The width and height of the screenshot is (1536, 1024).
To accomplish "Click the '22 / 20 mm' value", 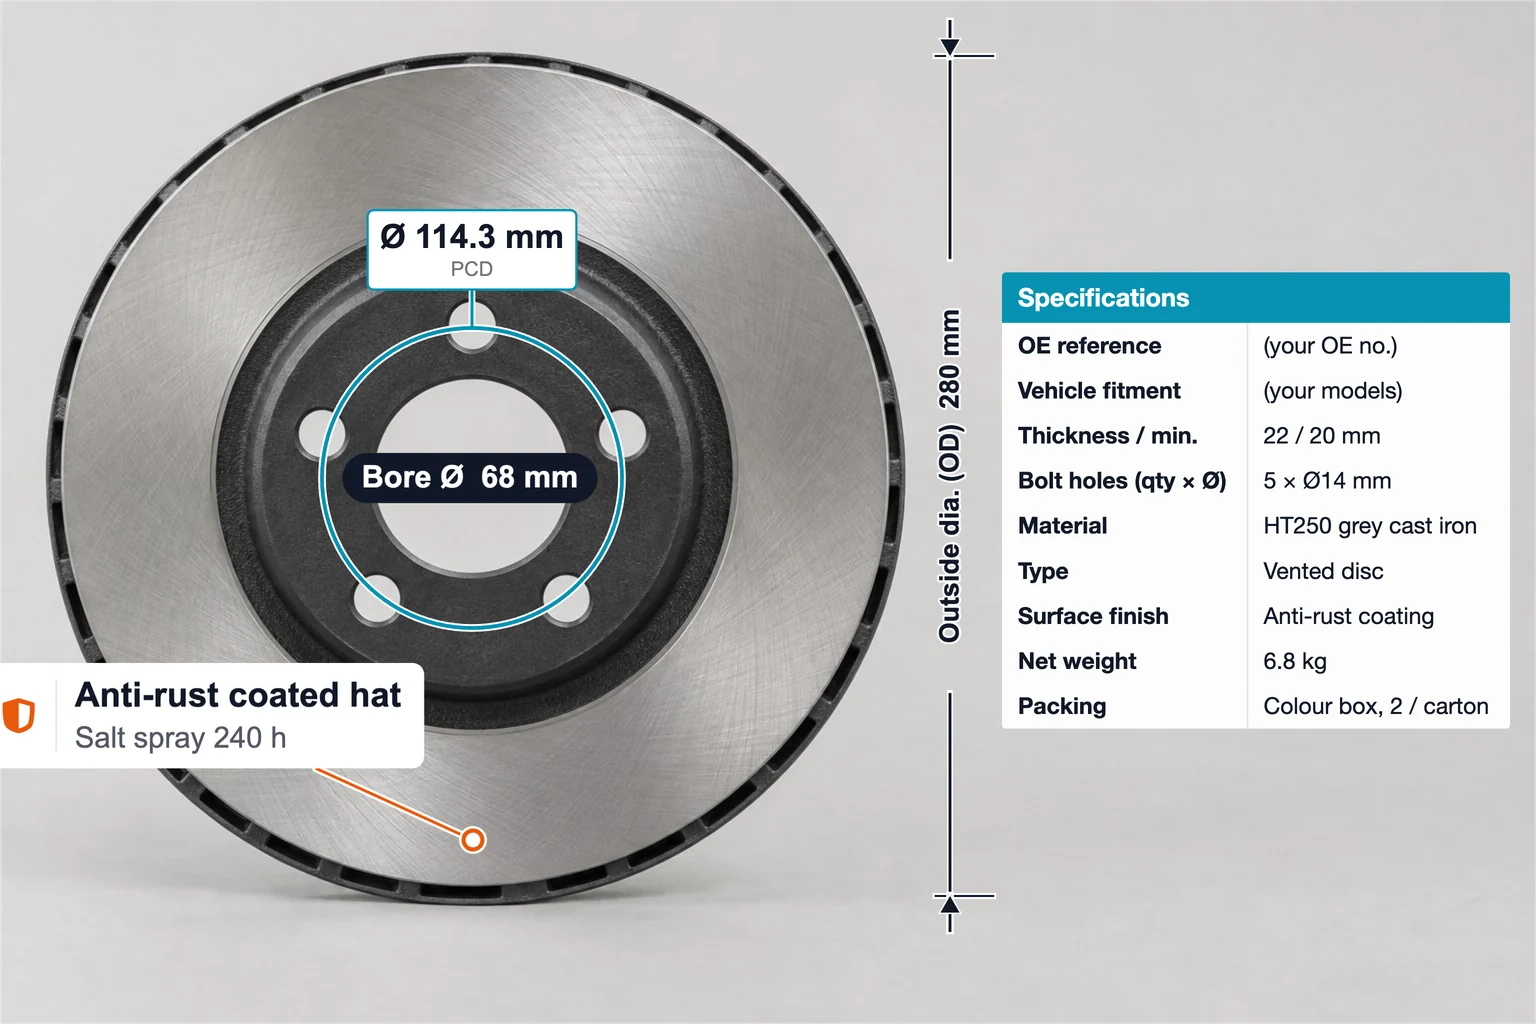I will point(1322,436).
